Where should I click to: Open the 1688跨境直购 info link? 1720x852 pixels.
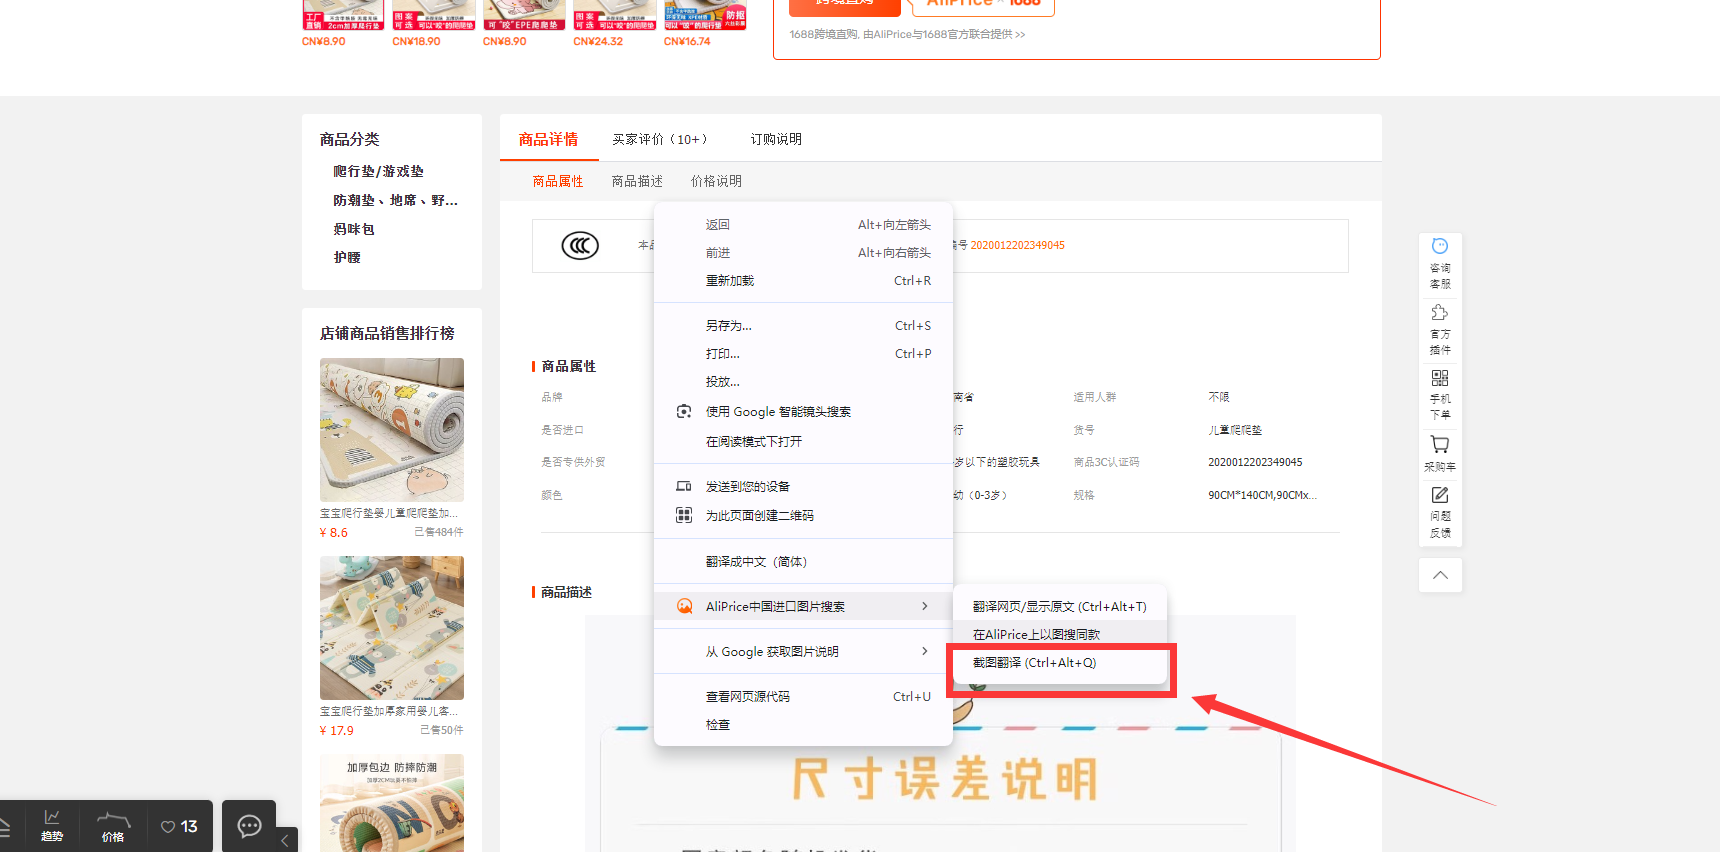[907, 34]
